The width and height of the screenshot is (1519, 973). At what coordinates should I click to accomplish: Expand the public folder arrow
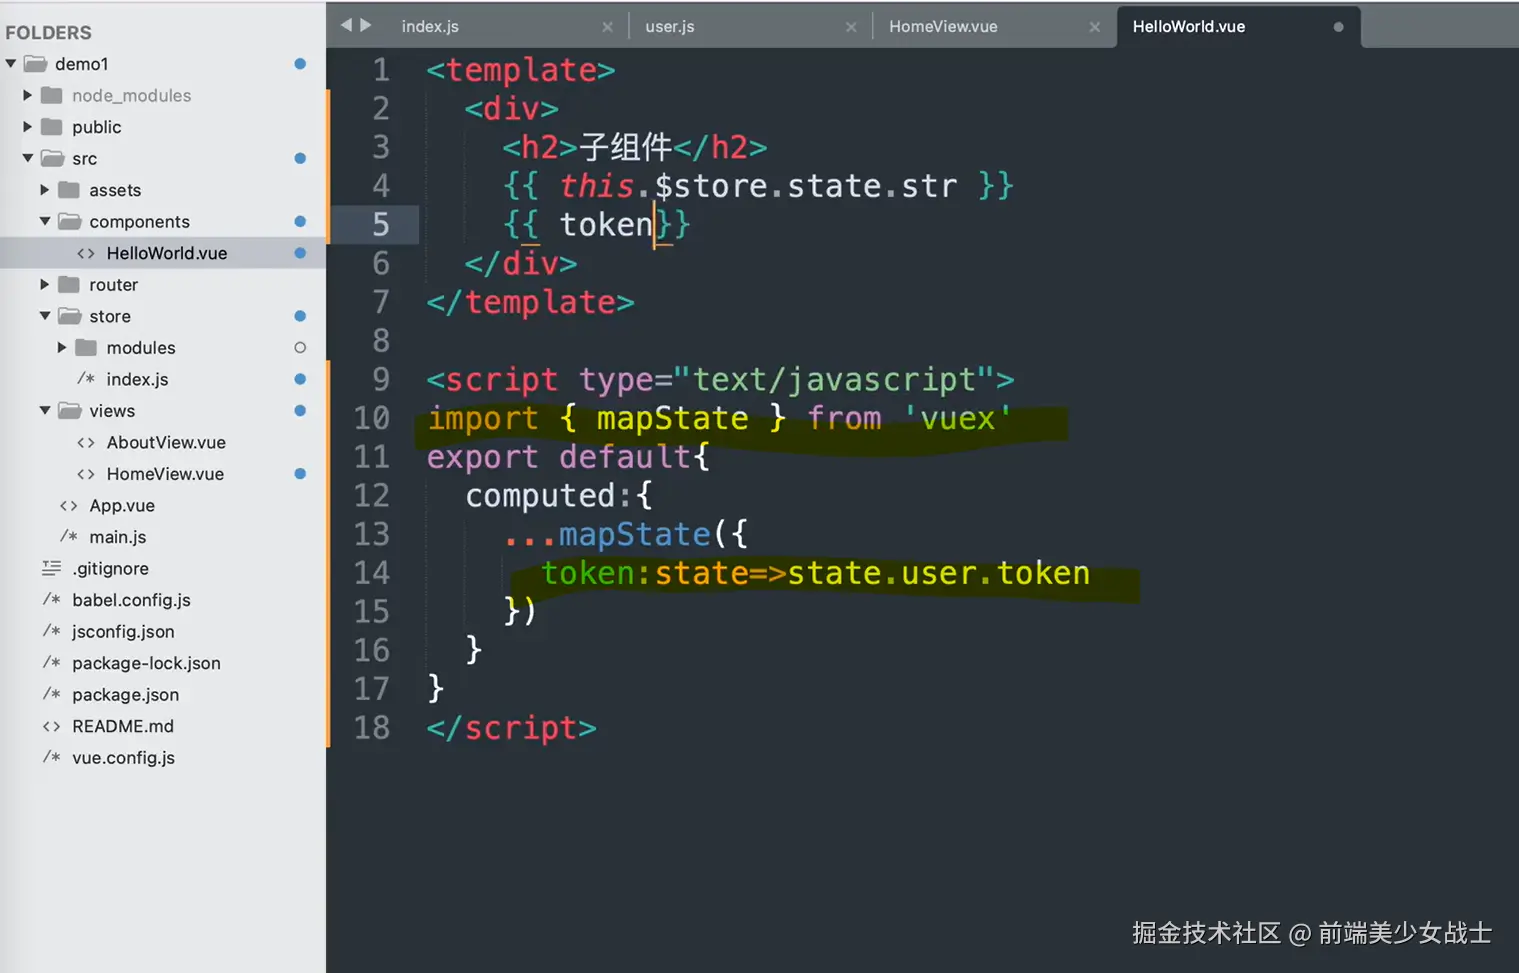28,127
